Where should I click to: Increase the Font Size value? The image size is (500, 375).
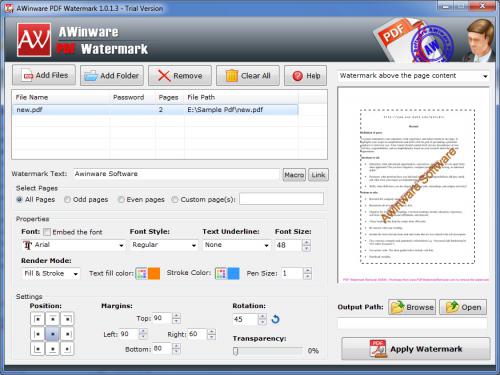(x=307, y=242)
